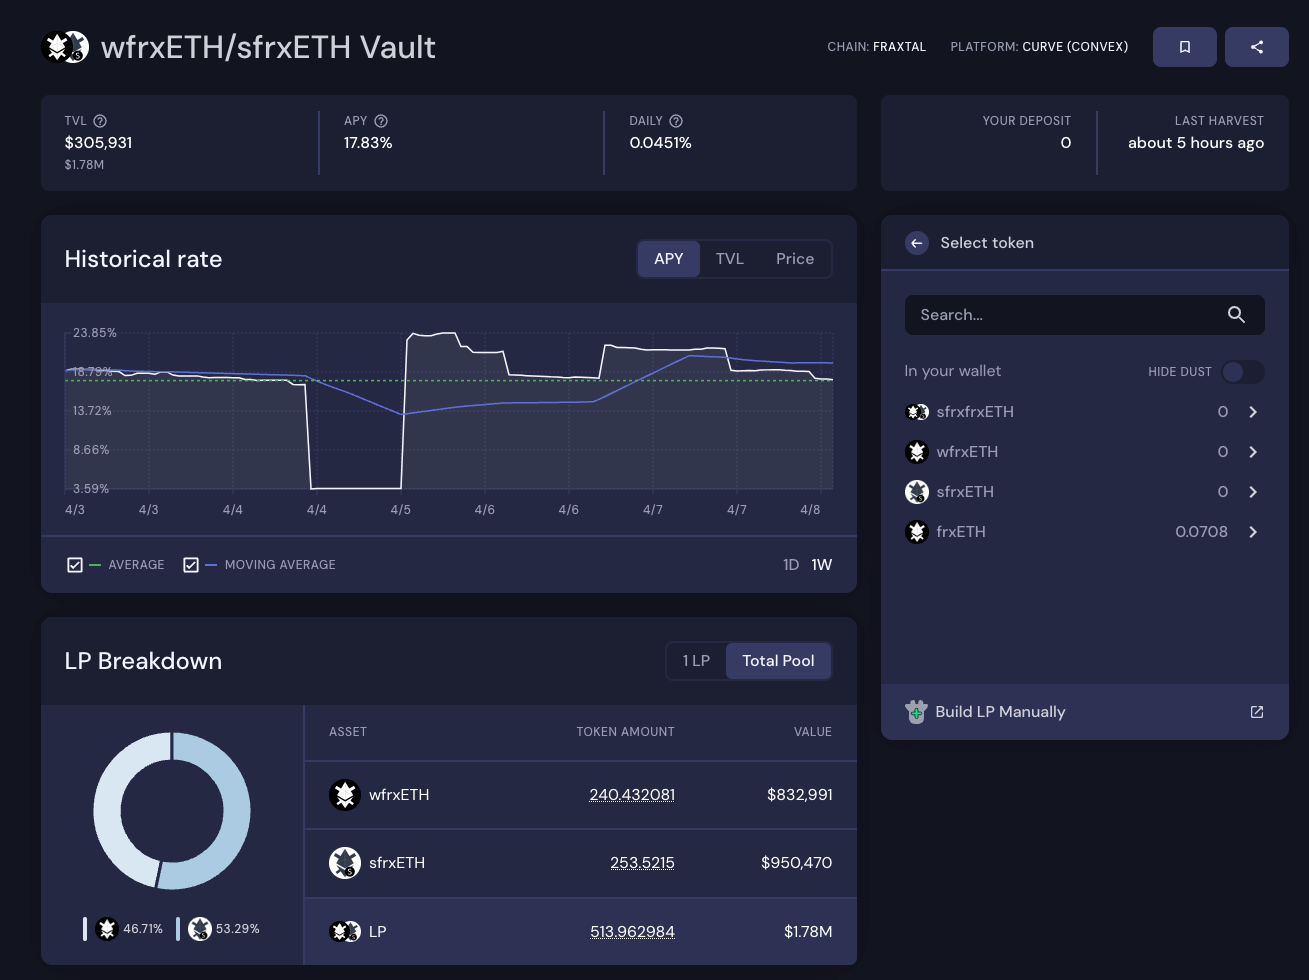Click the TVL help question mark icon
1309x980 pixels.
[100, 121]
